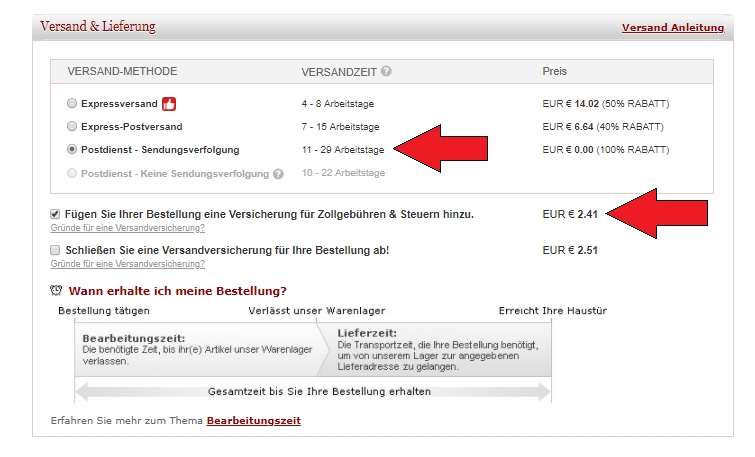Follow the Bearbeitungszeit link at the bottom
The width and height of the screenshot is (755, 457).
(x=253, y=421)
